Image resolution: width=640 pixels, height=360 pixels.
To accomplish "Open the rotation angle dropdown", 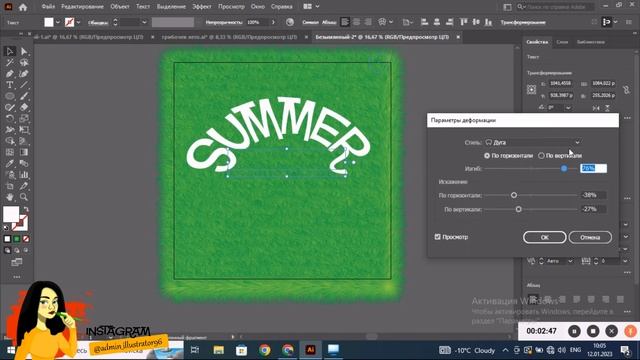I will coord(568,108).
